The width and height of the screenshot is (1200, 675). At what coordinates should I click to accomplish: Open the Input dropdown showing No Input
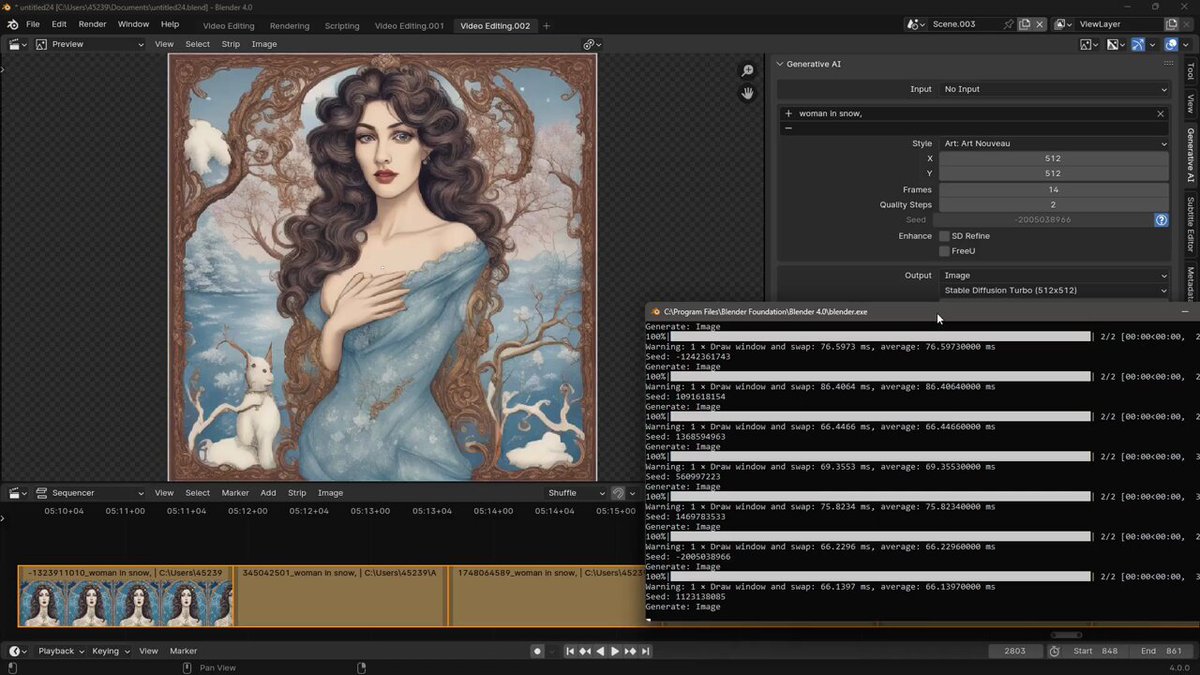[x=1054, y=89]
